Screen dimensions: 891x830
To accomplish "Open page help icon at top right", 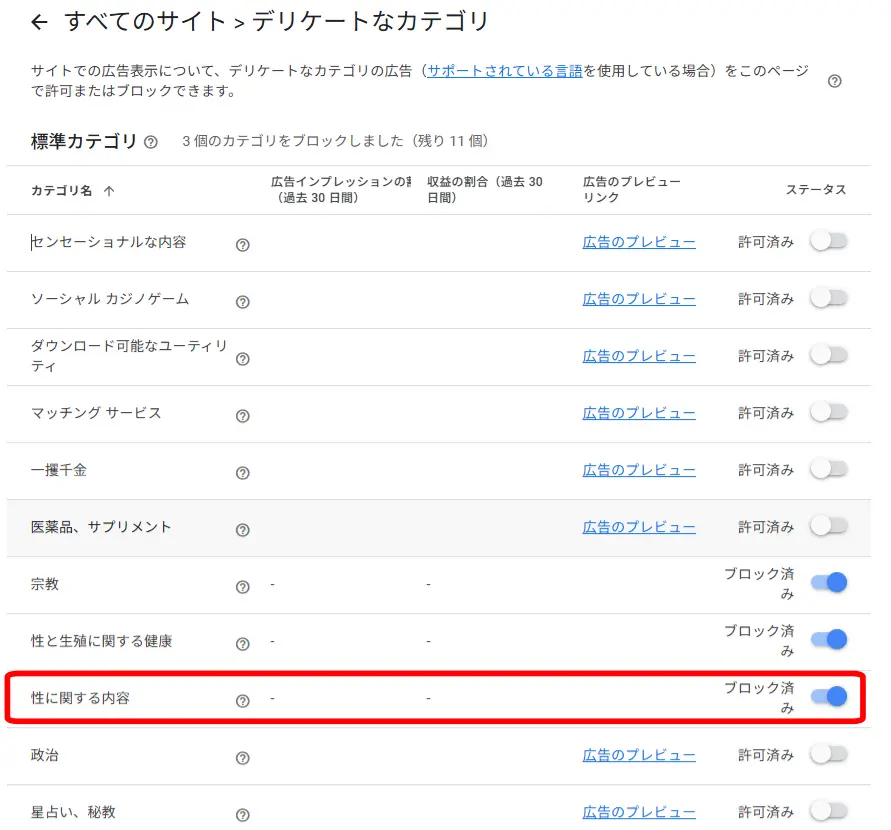I will coord(835,81).
